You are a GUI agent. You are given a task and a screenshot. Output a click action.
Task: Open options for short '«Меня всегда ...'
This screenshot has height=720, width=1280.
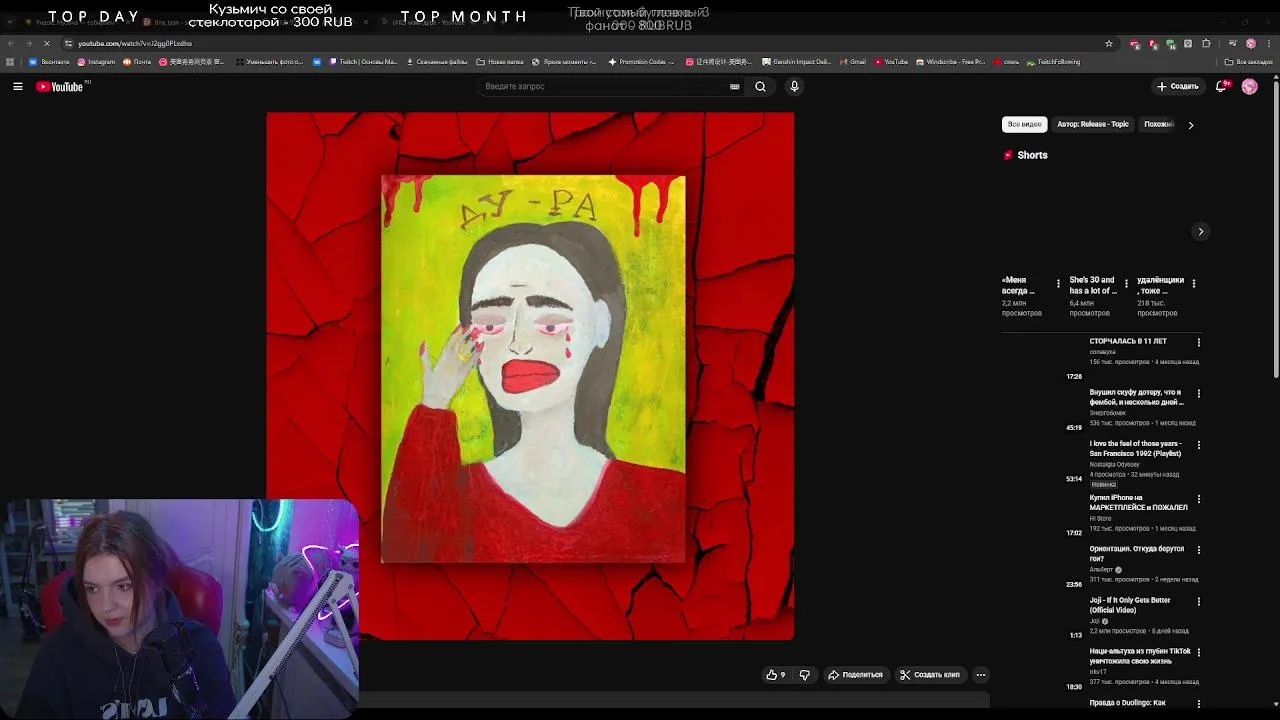pos(1058,284)
